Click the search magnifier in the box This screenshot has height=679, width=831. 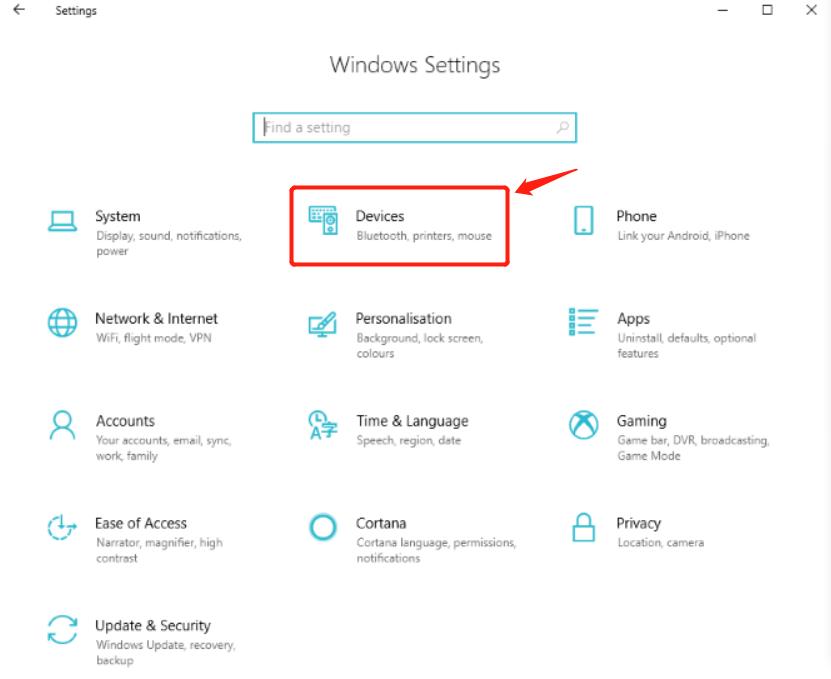pyautogui.click(x=562, y=128)
